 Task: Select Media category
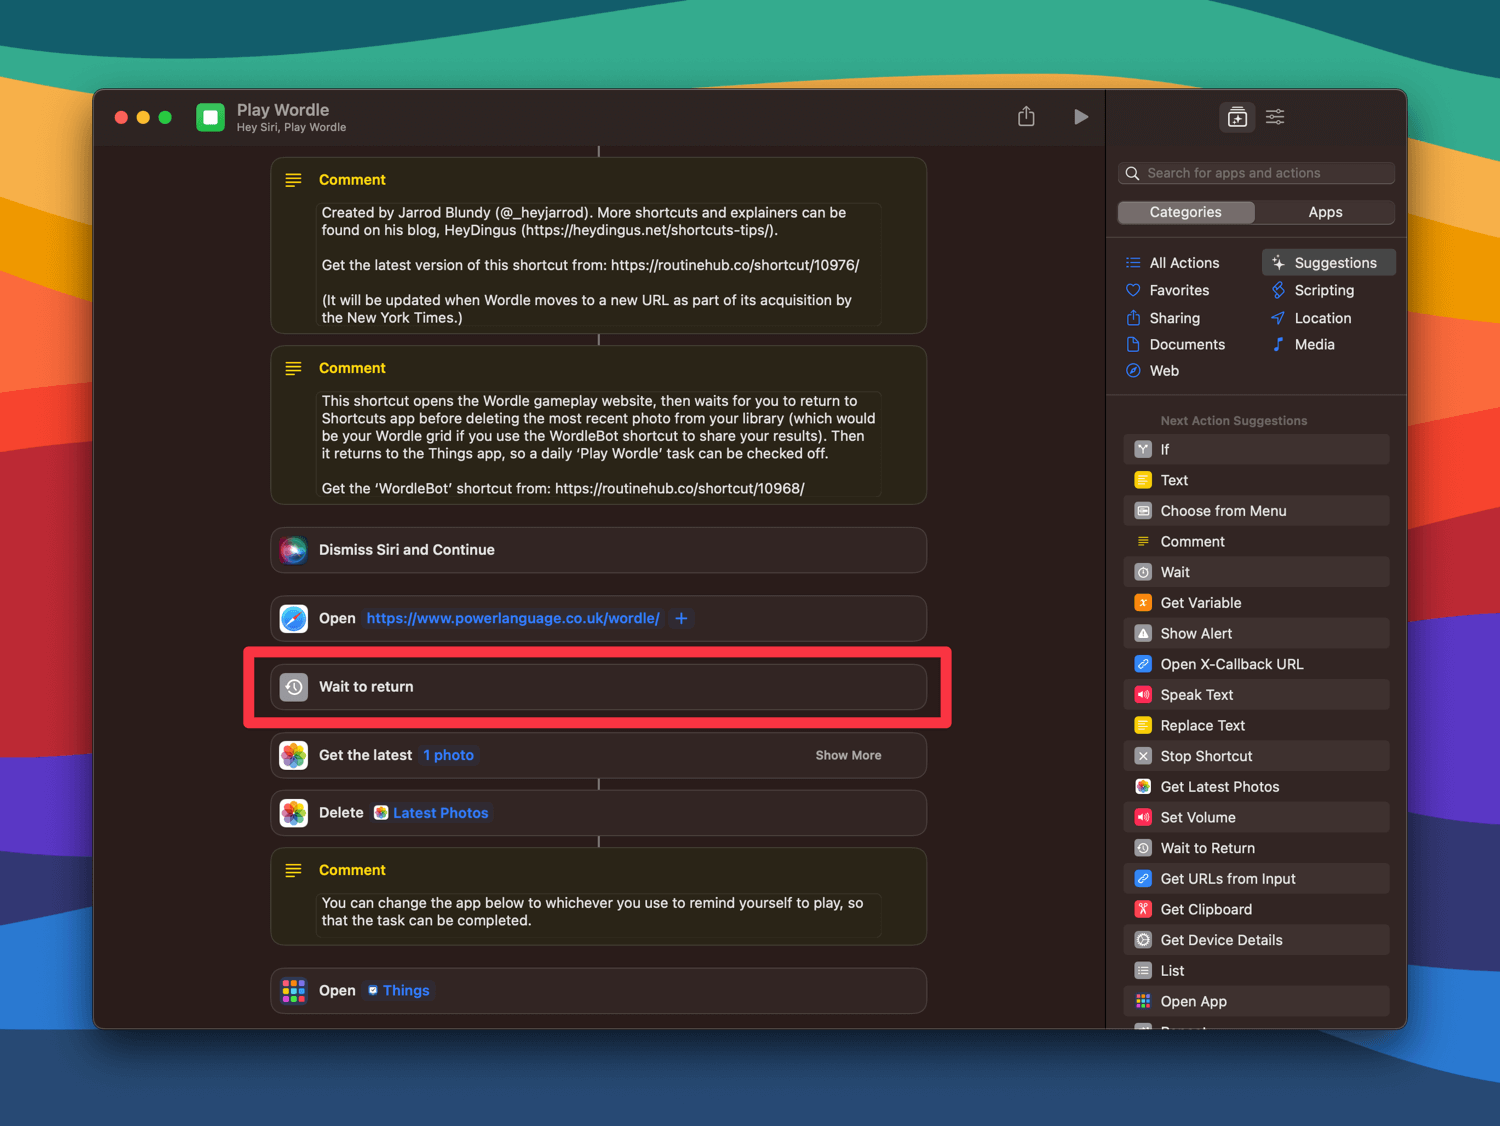pyautogui.click(x=1314, y=344)
